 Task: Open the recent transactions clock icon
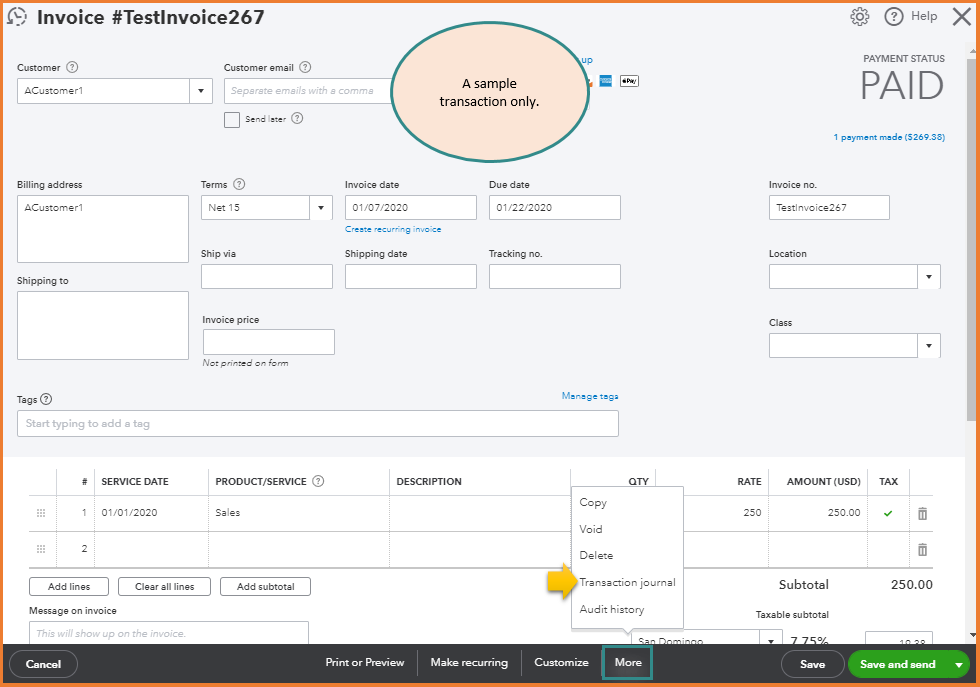click(x=17, y=17)
